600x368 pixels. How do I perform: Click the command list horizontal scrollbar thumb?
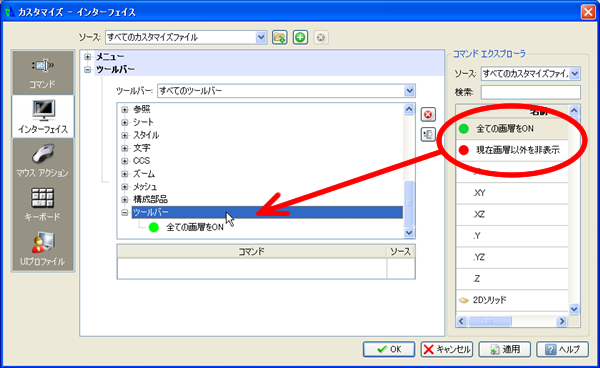pos(489,321)
